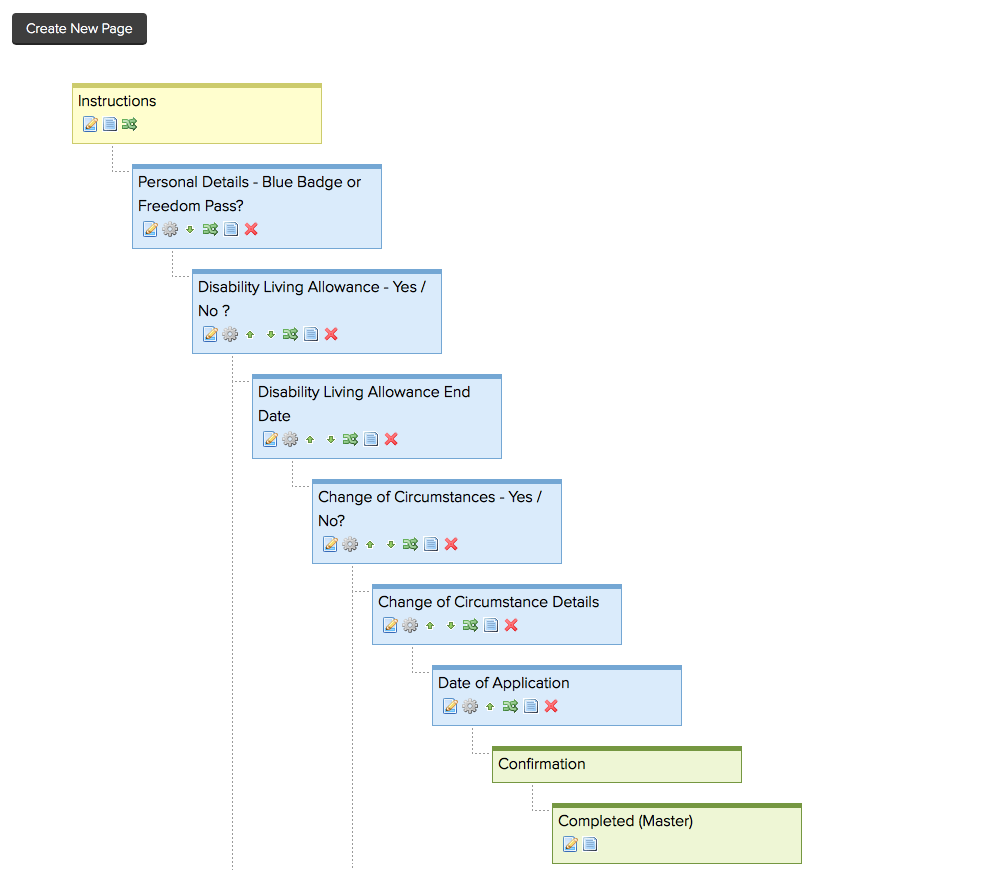The width and height of the screenshot is (1001, 870).
Task: Edit the Disability Living Allowance End Date page
Action: click(x=270, y=439)
